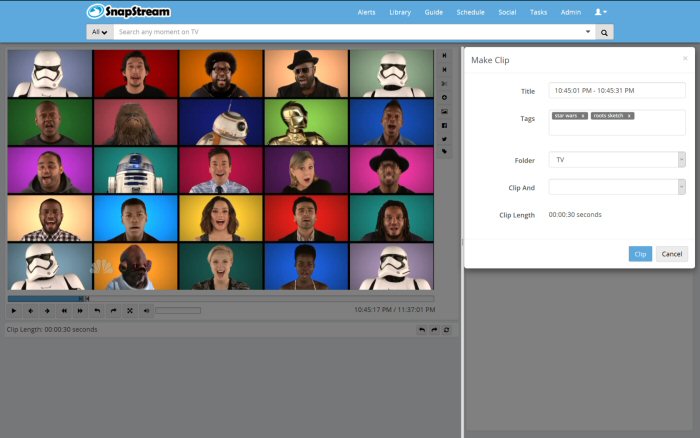Screen dimensions: 700x438
Task: Undo the last clip edit
Action: (x=421, y=330)
